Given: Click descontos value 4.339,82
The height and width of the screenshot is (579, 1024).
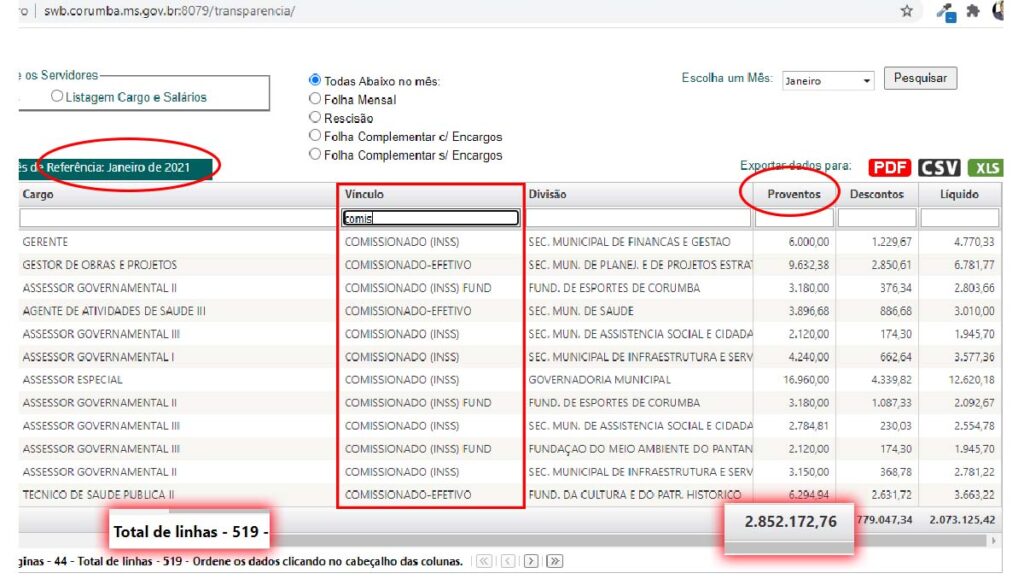Looking at the screenshot, I should [x=891, y=379].
